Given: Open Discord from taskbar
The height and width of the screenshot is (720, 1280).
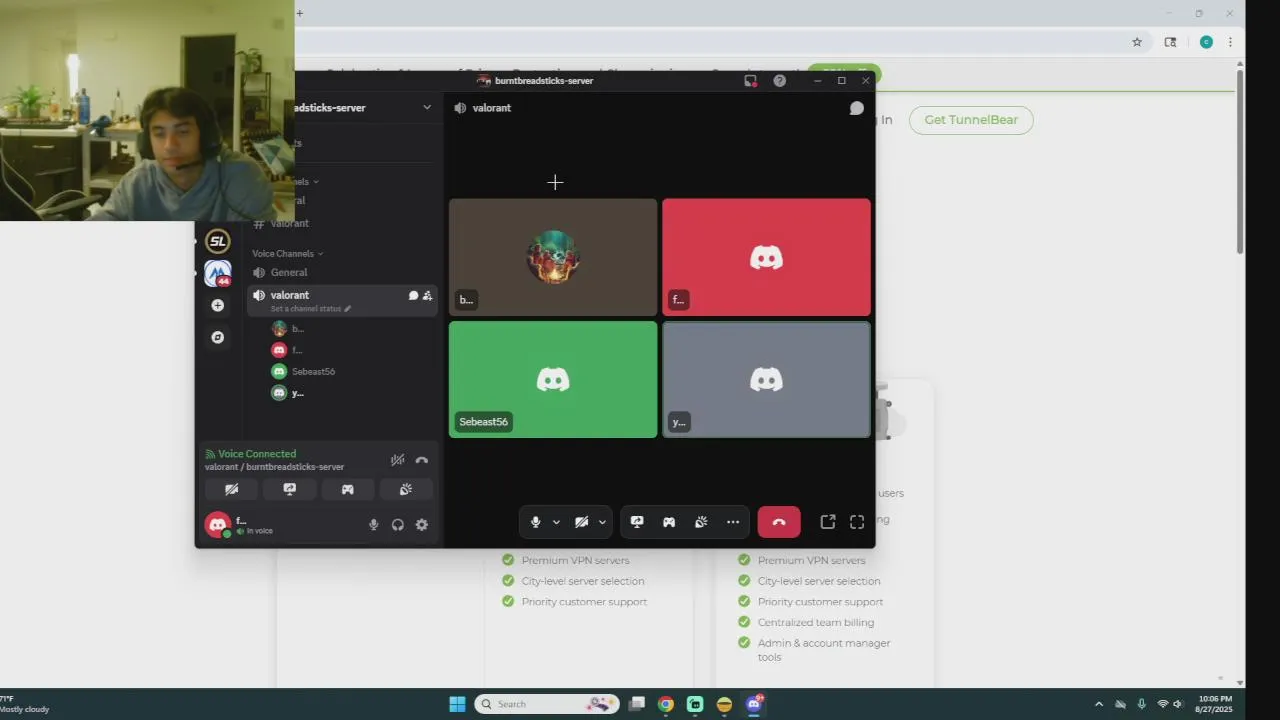Looking at the screenshot, I should (755, 704).
